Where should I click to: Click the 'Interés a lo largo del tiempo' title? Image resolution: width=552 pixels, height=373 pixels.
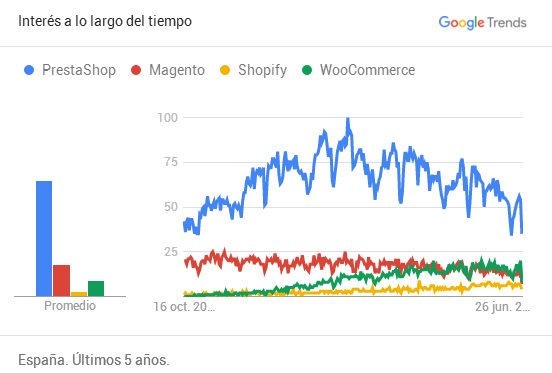pyautogui.click(x=105, y=21)
